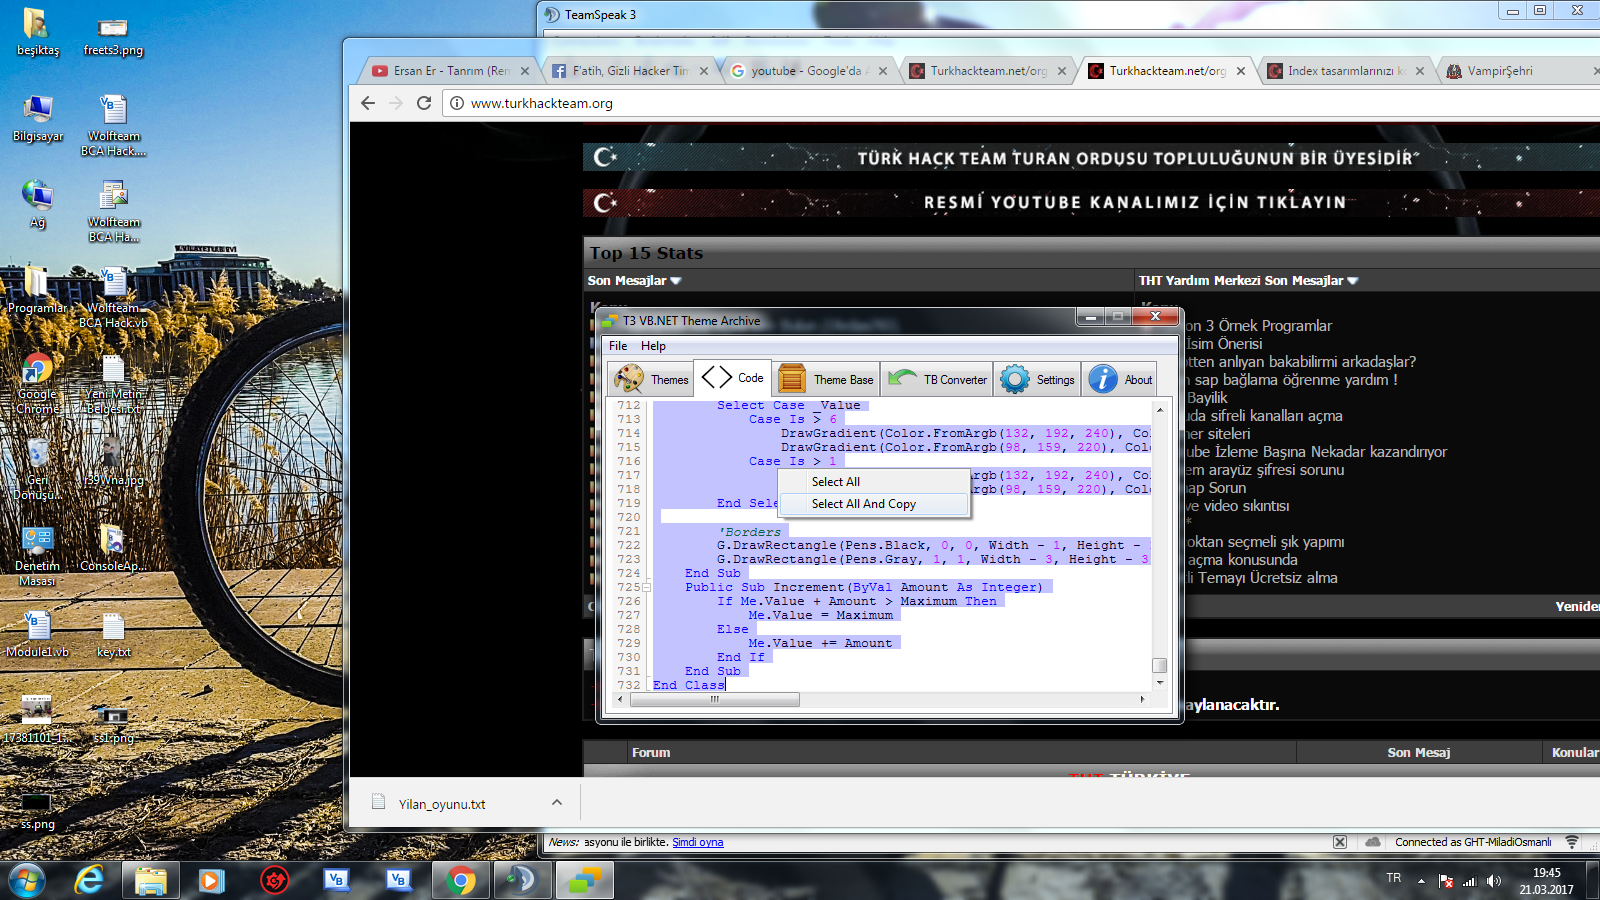Open the Help menu in Theme Archive
The image size is (1600, 900).
(653, 346)
